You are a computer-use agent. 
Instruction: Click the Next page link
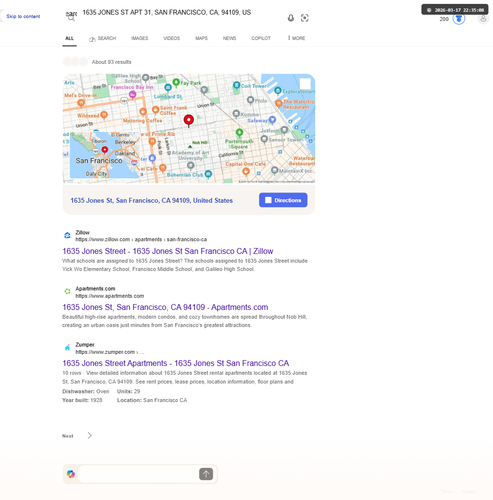point(68,436)
